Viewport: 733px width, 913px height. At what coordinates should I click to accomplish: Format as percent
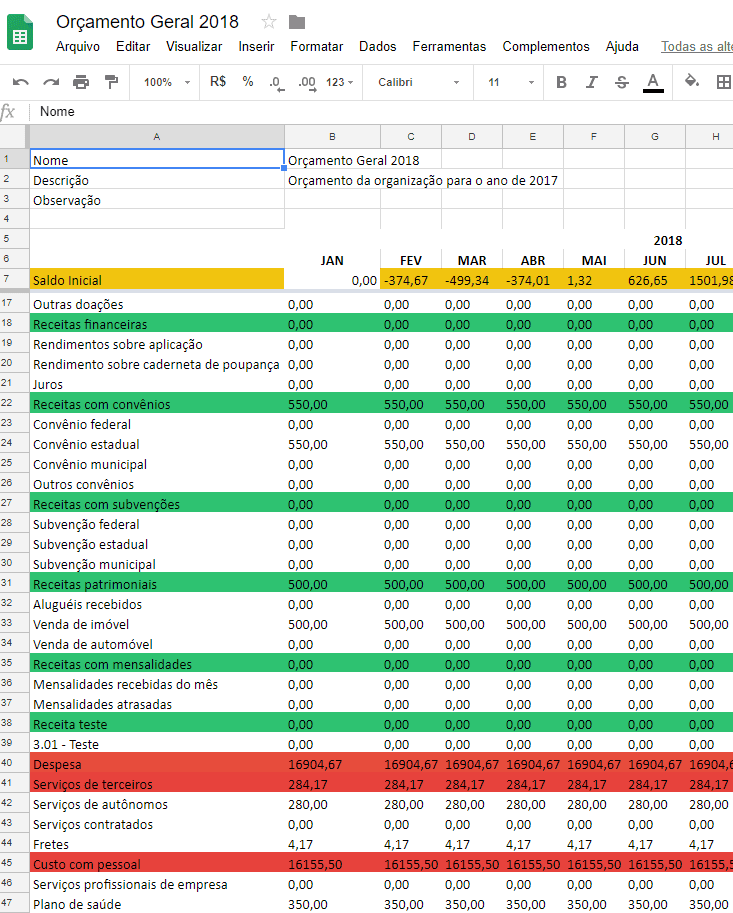coord(247,82)
